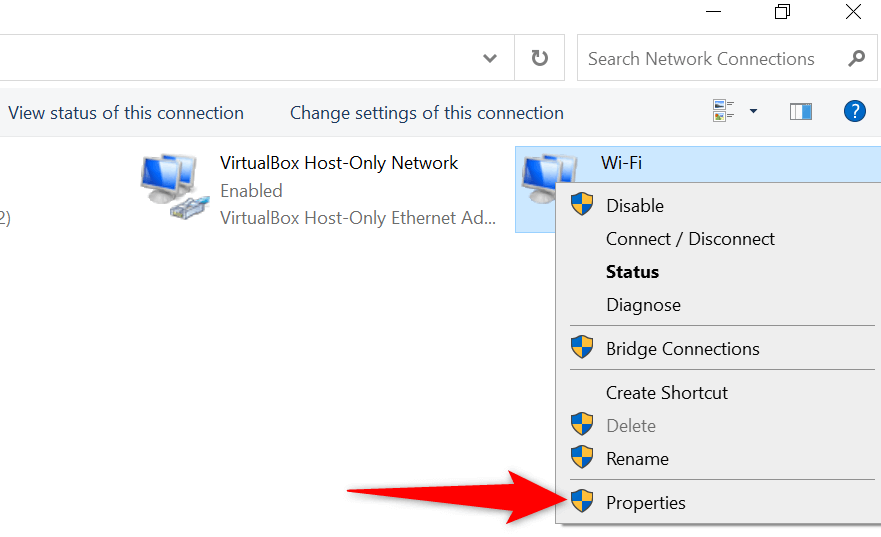Image resolution: width=881 pixels, height=537 pixels.
Task: Open the change view icon
Action: point(724,111)
